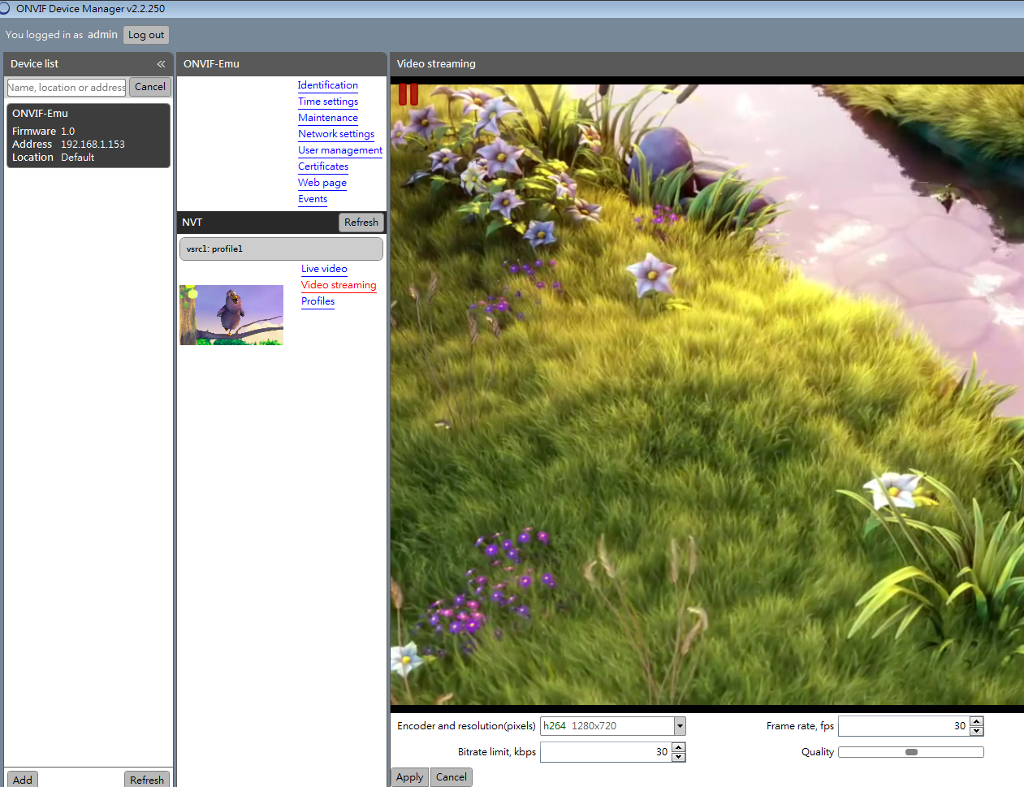Screen dimensions: 1024x787
Task: Collapse the Device list panel
Action: coord(161,64)
